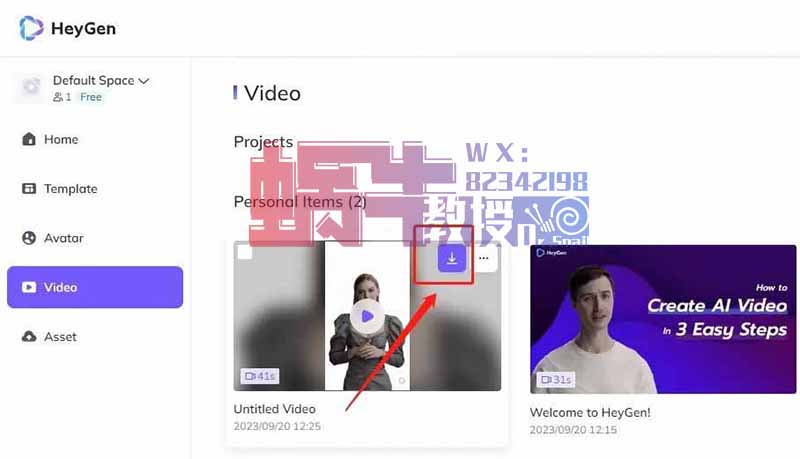Click the 41s duration badge
This screenshot has height=459, width=800.
pos(260,376)
